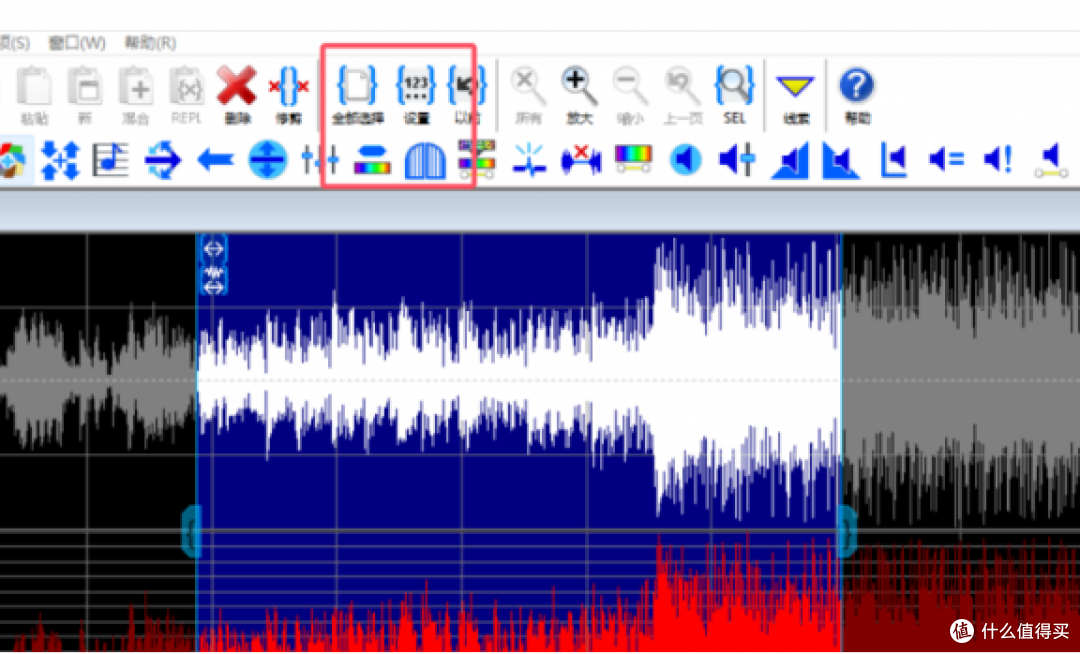Click the SEL zoom selection button
Screen dimensions: 1080x654
click(x=735, y=96)
